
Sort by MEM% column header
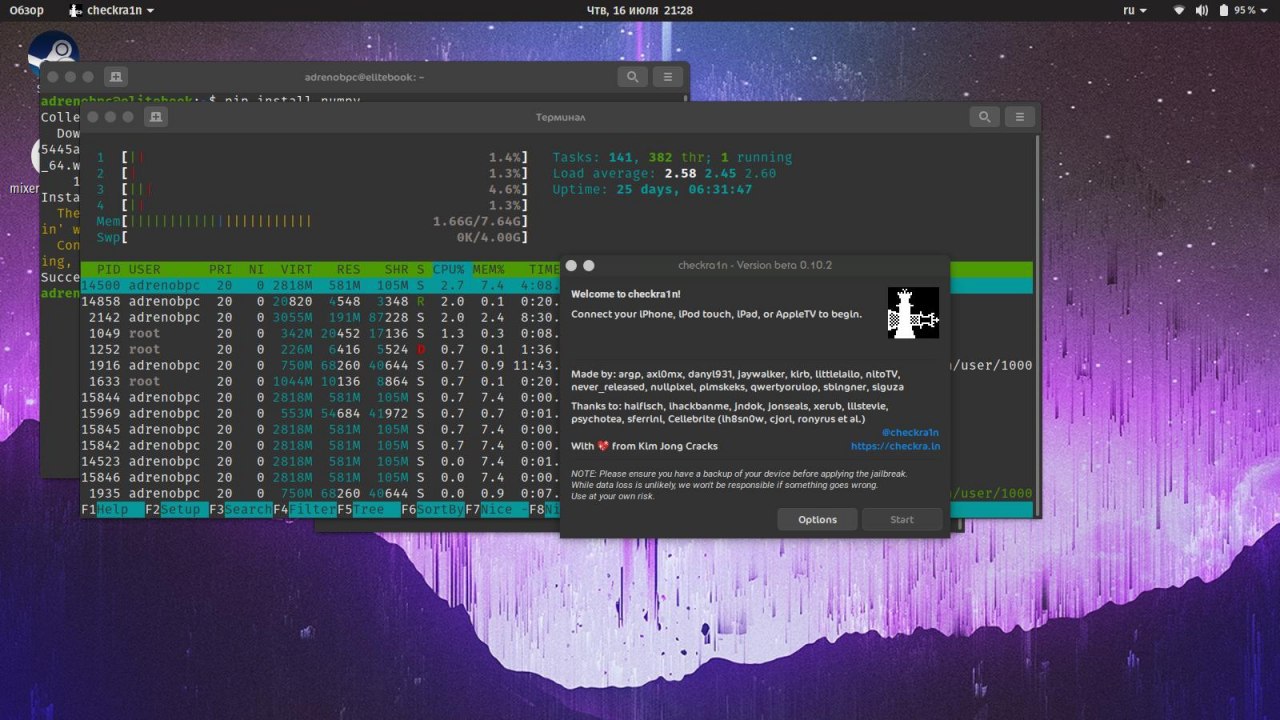[488, 270]
